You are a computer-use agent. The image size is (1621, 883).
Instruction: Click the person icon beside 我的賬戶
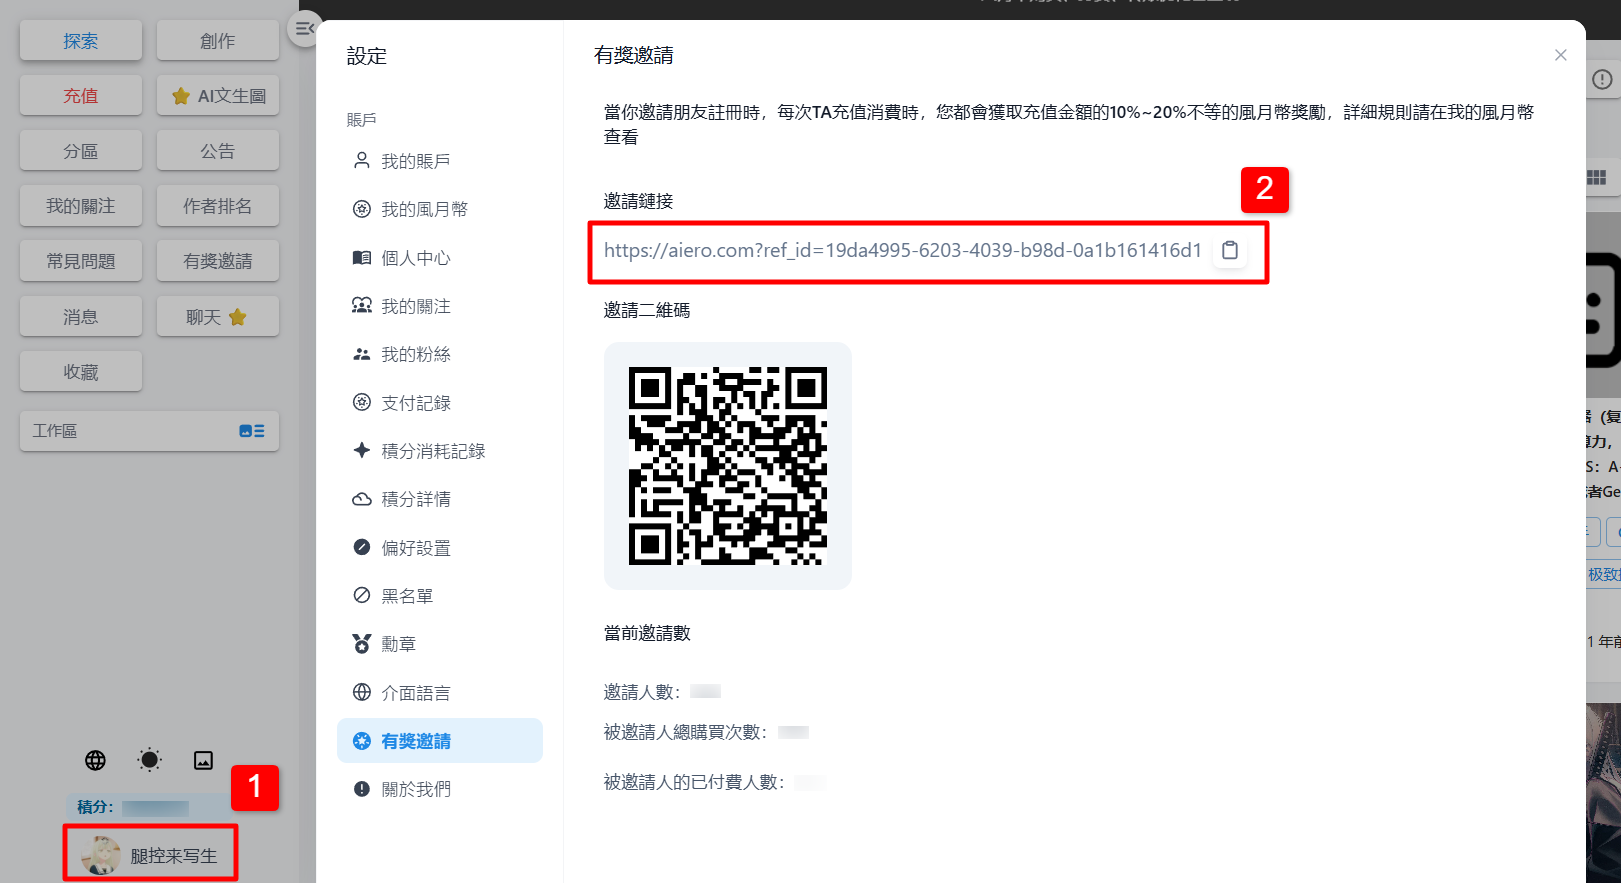(x=362, y=160)
